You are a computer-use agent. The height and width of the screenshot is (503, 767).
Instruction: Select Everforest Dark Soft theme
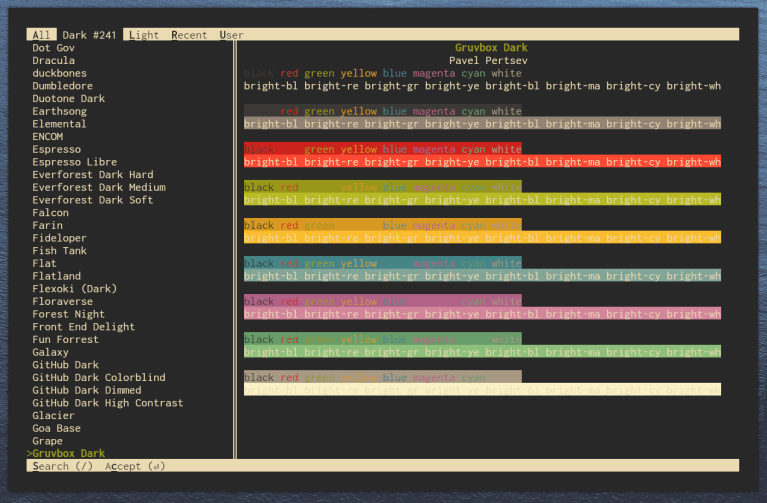coord(92,200)
